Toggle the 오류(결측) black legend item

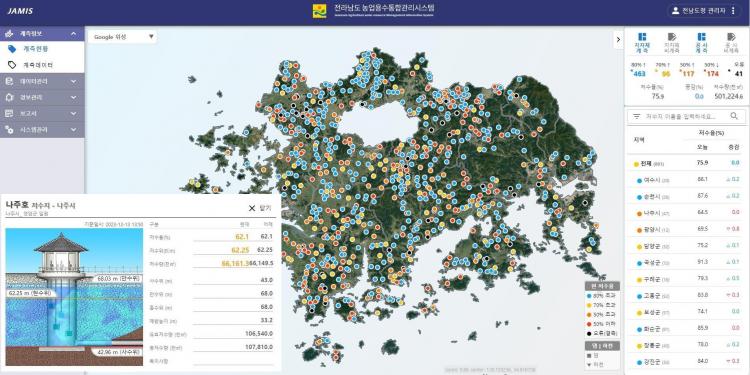click(x=602, y=333)
